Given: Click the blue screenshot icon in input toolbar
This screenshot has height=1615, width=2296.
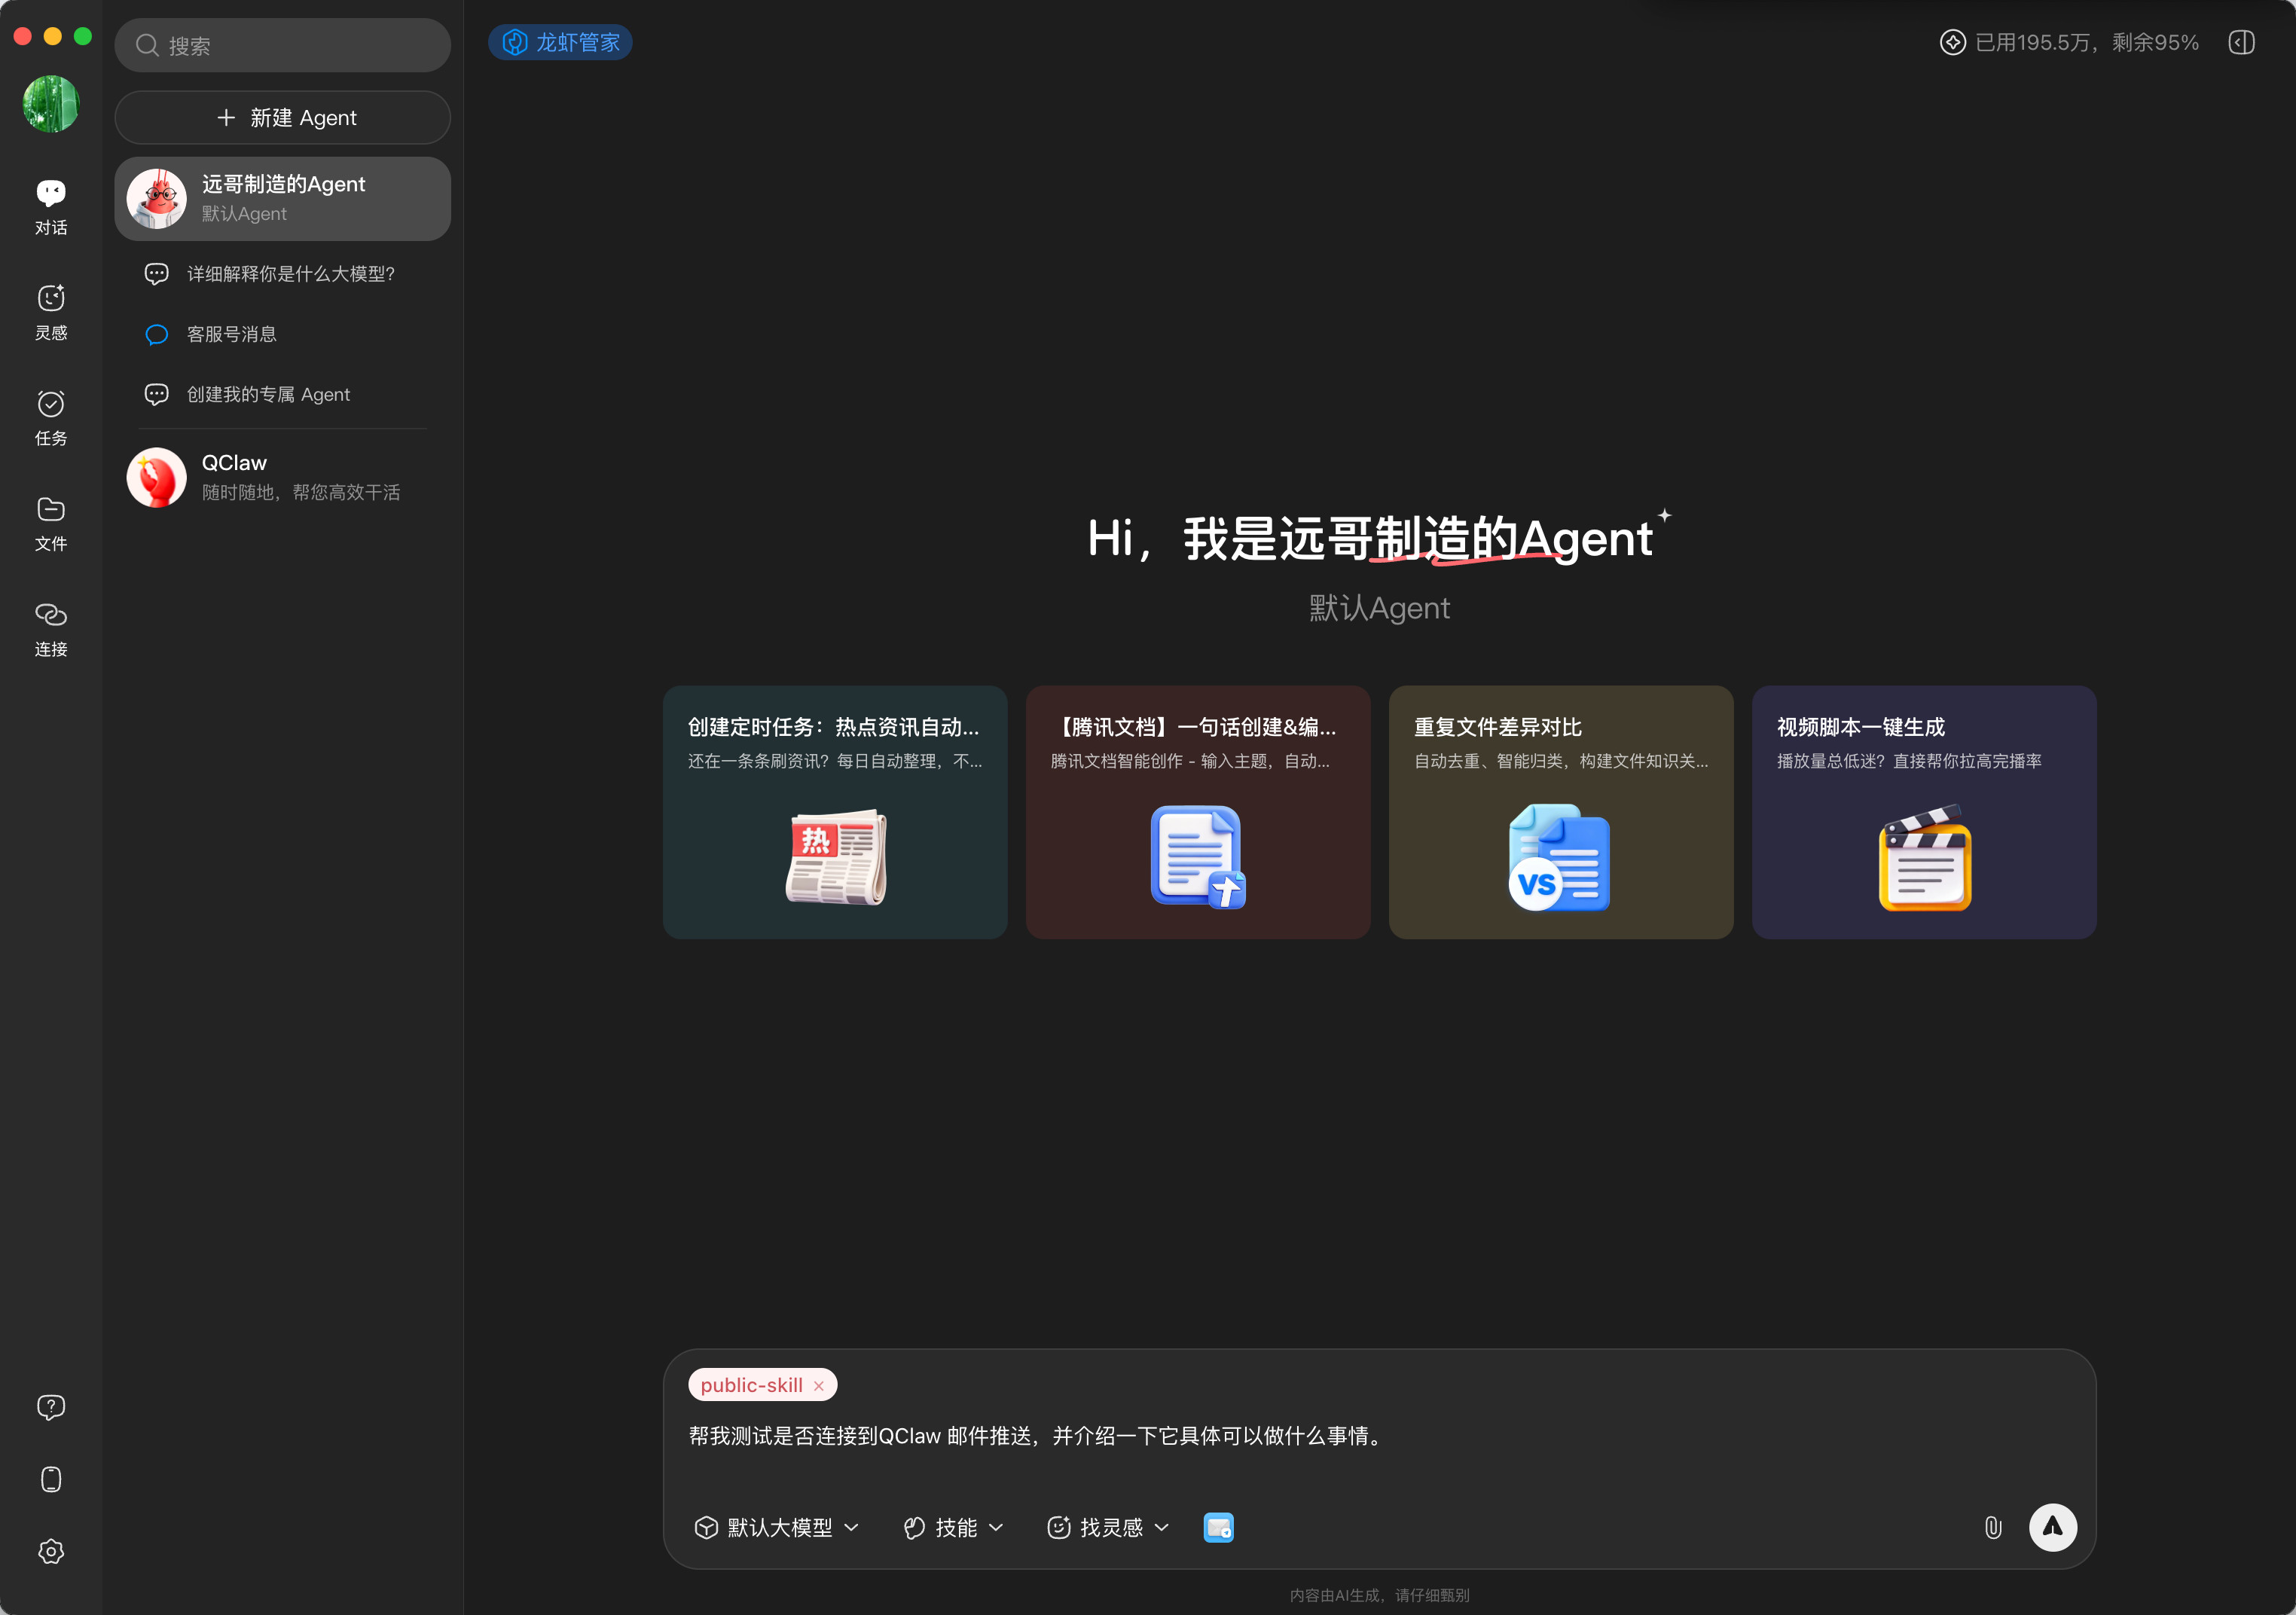Looking at the screenshot, I should 1218,1527.
